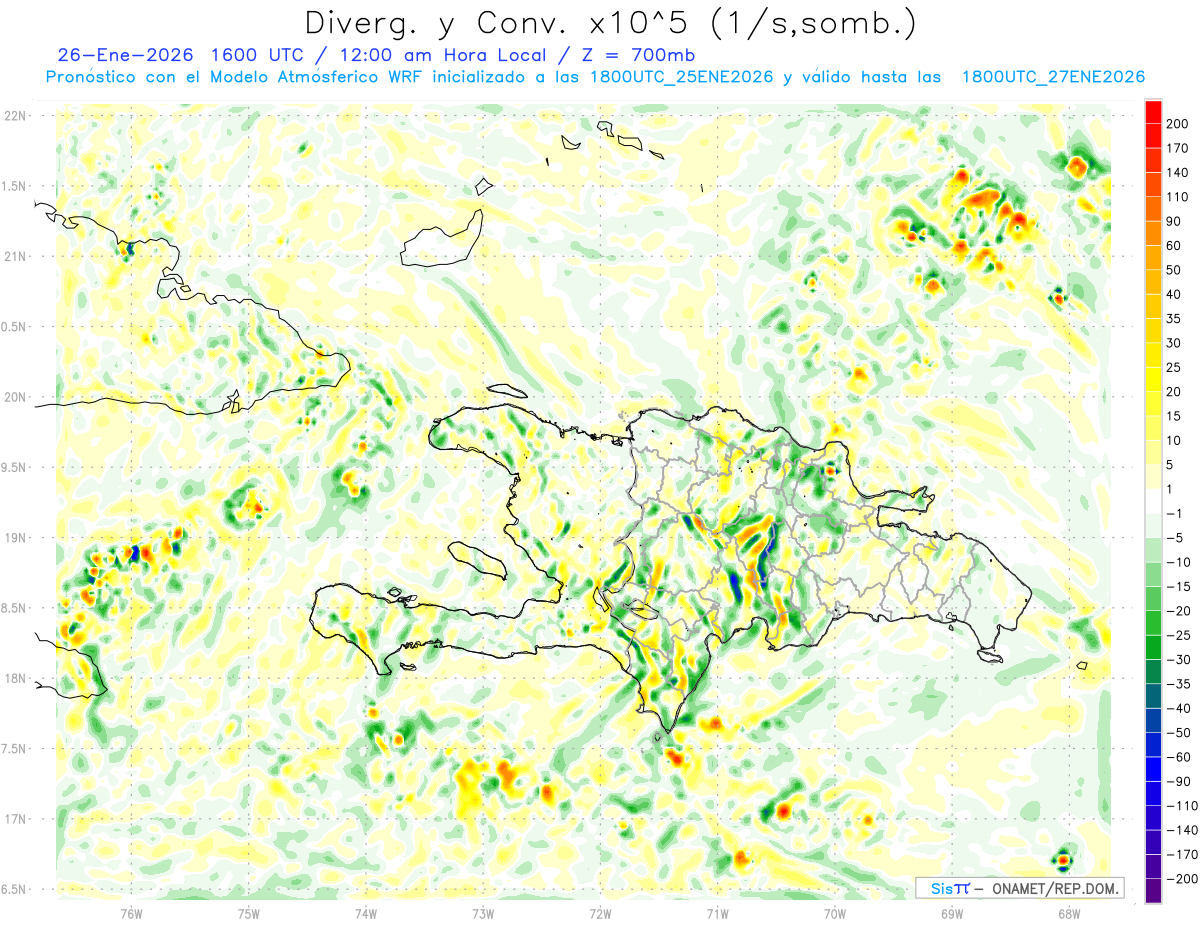Click the '76W' longitude label
1200x927 pixels.
[x=132, y=912]
